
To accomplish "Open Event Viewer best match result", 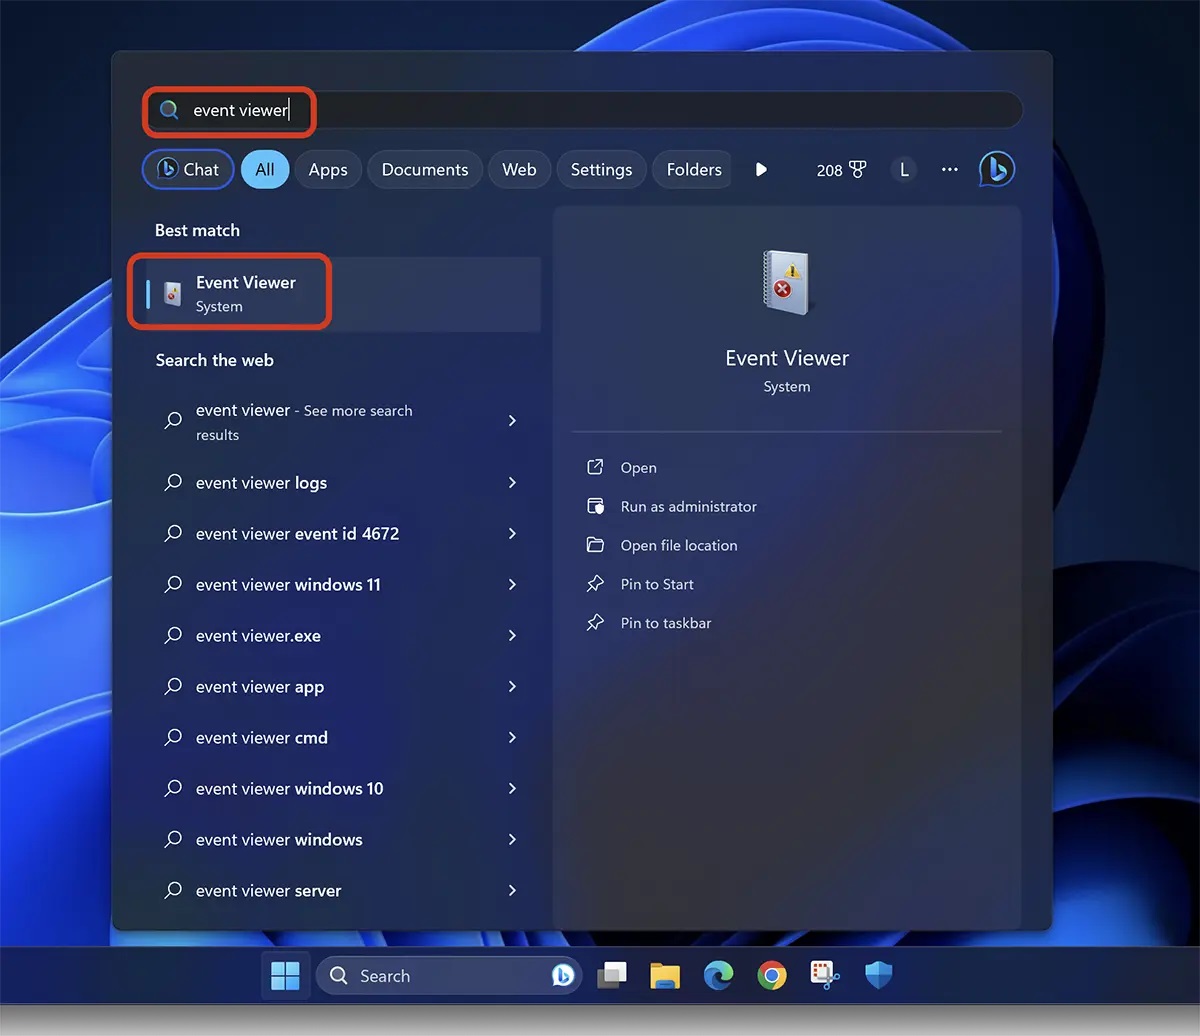I will tap(343, 294).
